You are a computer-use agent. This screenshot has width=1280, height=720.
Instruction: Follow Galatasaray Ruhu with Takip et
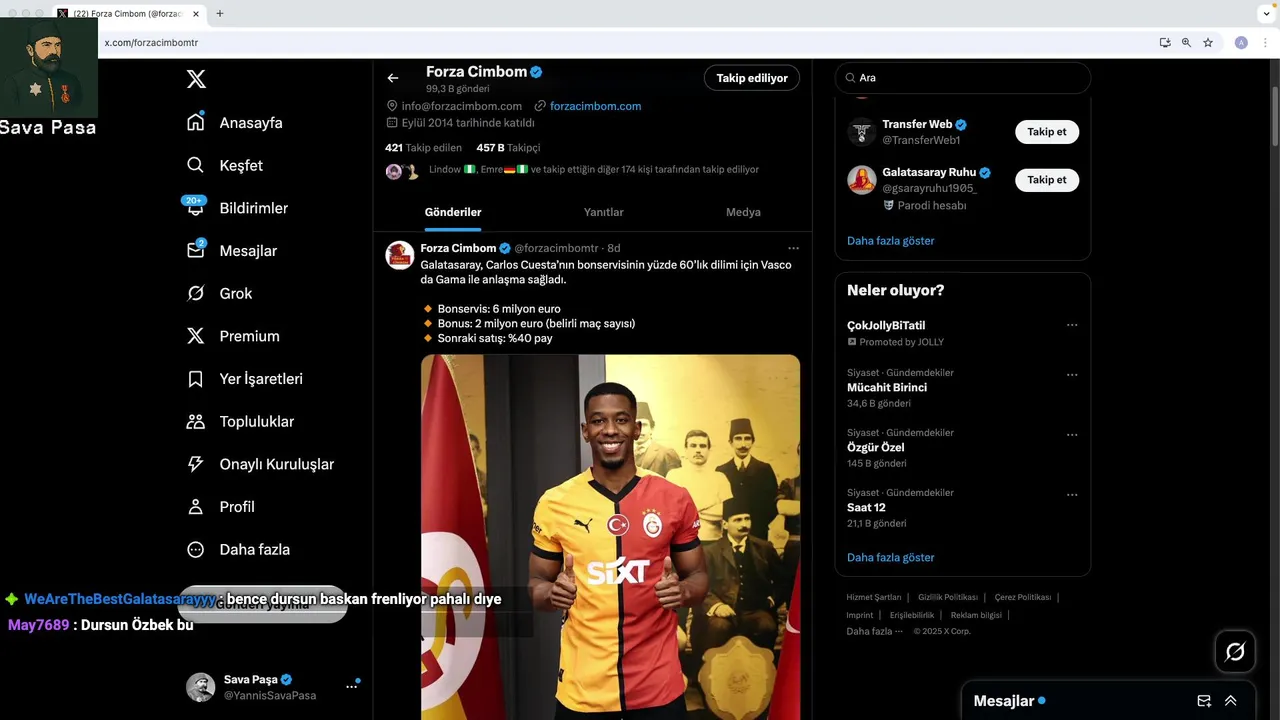point(1047,180)
